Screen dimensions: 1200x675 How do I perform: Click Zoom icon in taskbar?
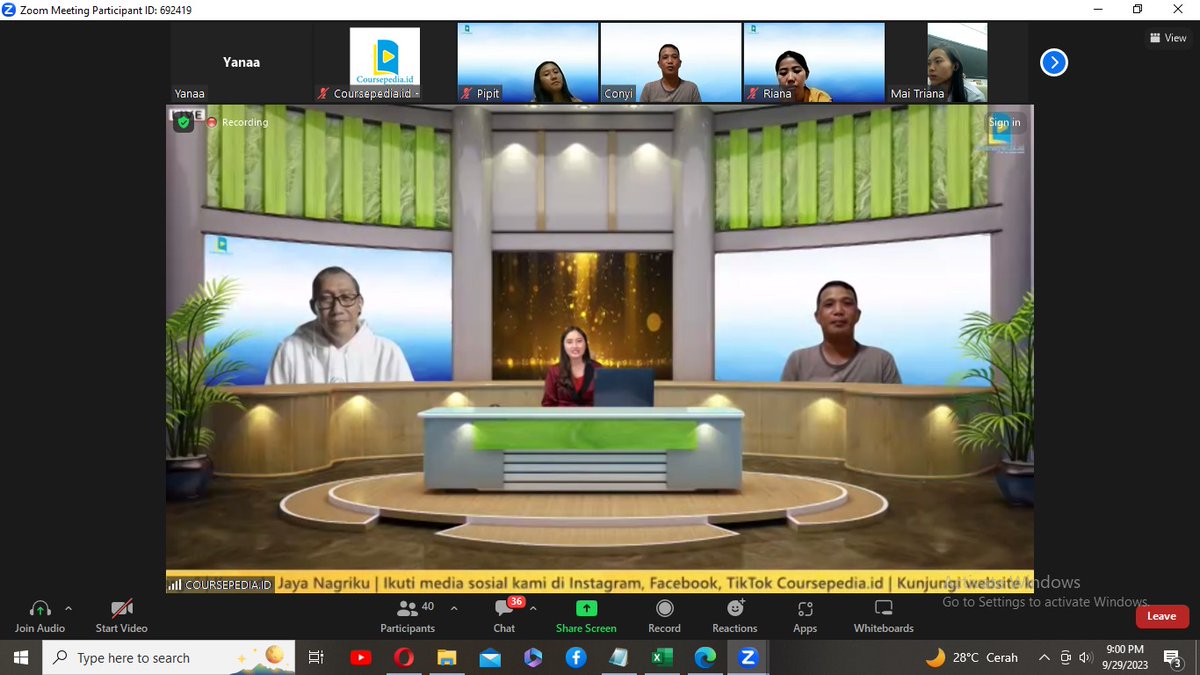pyautogui.click(x=748, y=658)
